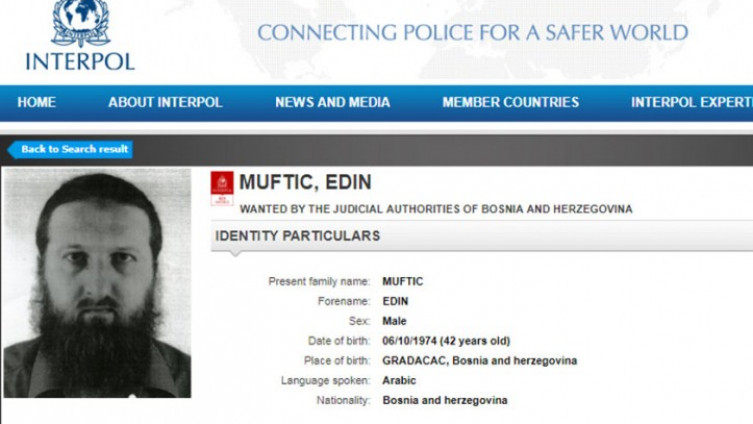
Task: Open the wanted person's mugshot photo
Action: tap(96, 282)
